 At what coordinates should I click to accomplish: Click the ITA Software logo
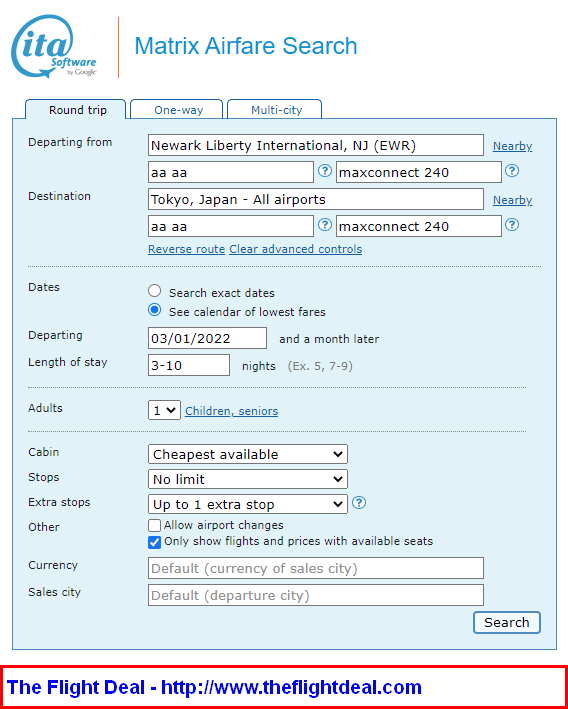point(53,47)
